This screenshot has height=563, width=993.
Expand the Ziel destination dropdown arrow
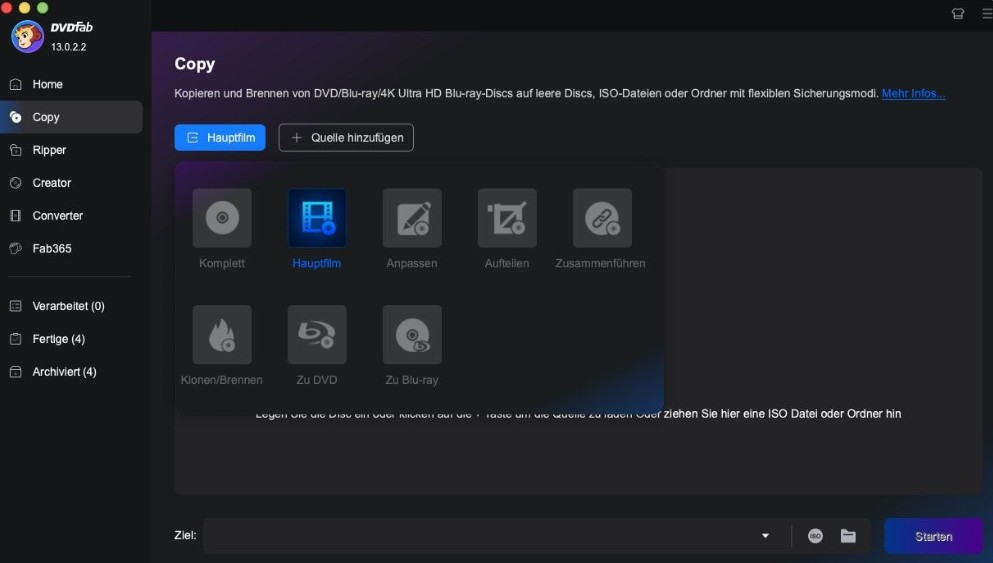coord(765,536)
